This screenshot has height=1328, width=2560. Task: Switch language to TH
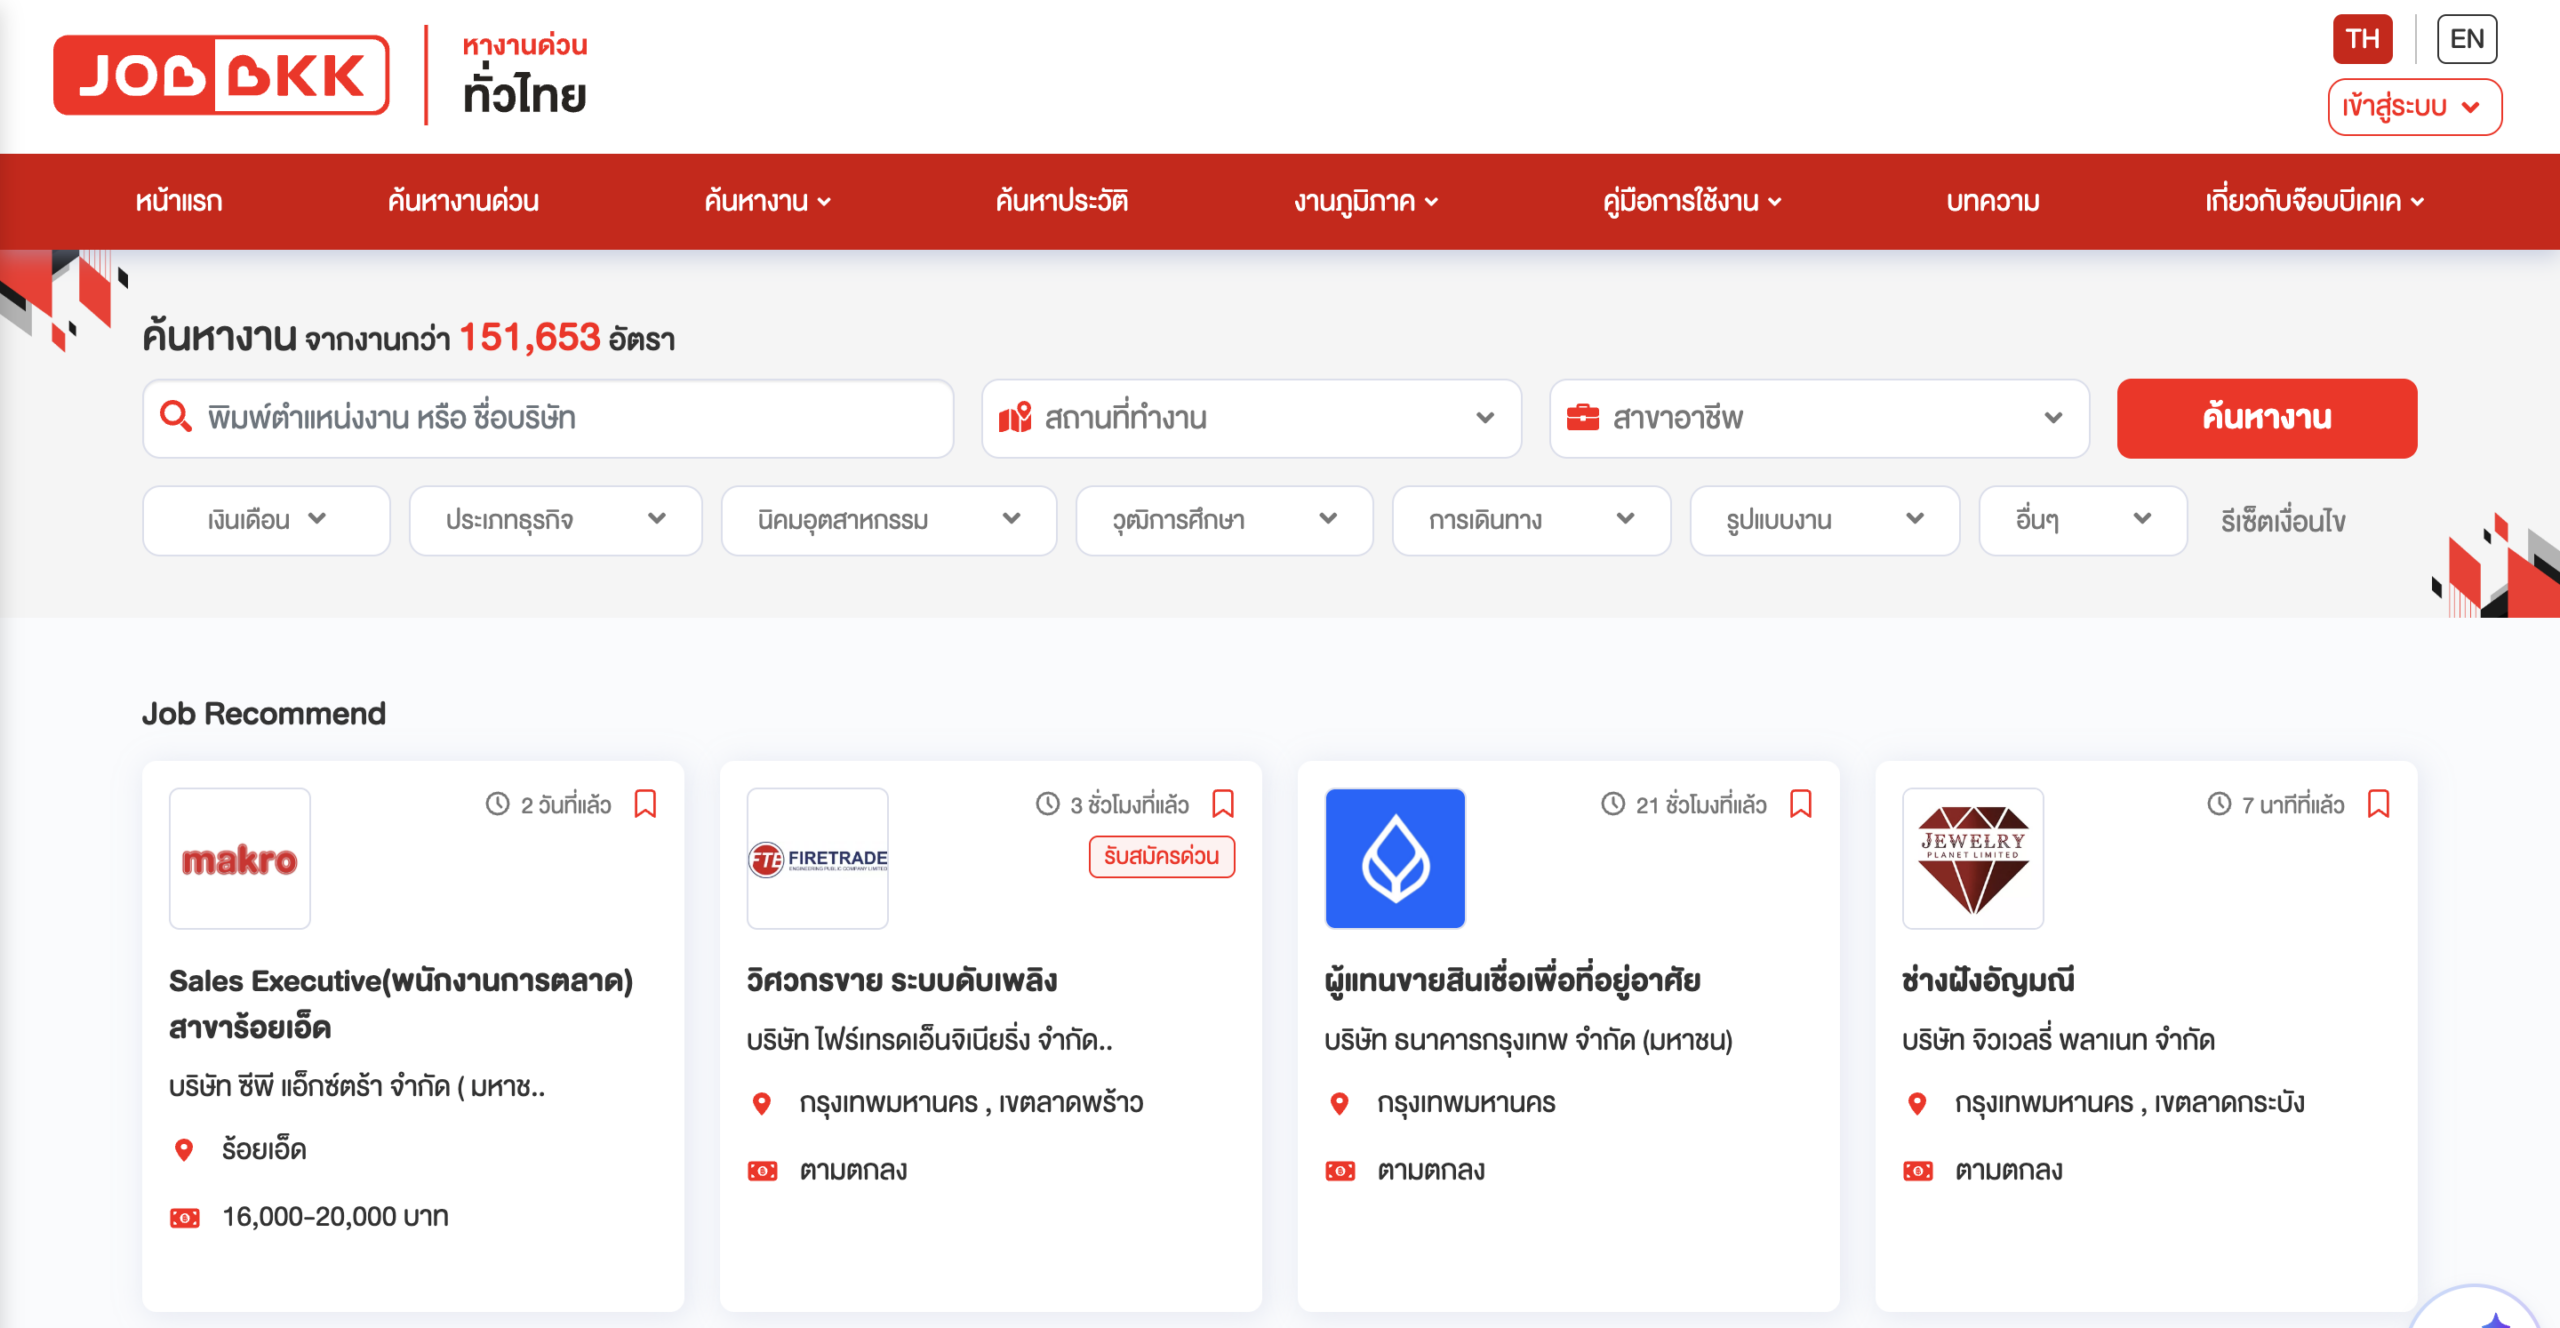point(2362,39)
